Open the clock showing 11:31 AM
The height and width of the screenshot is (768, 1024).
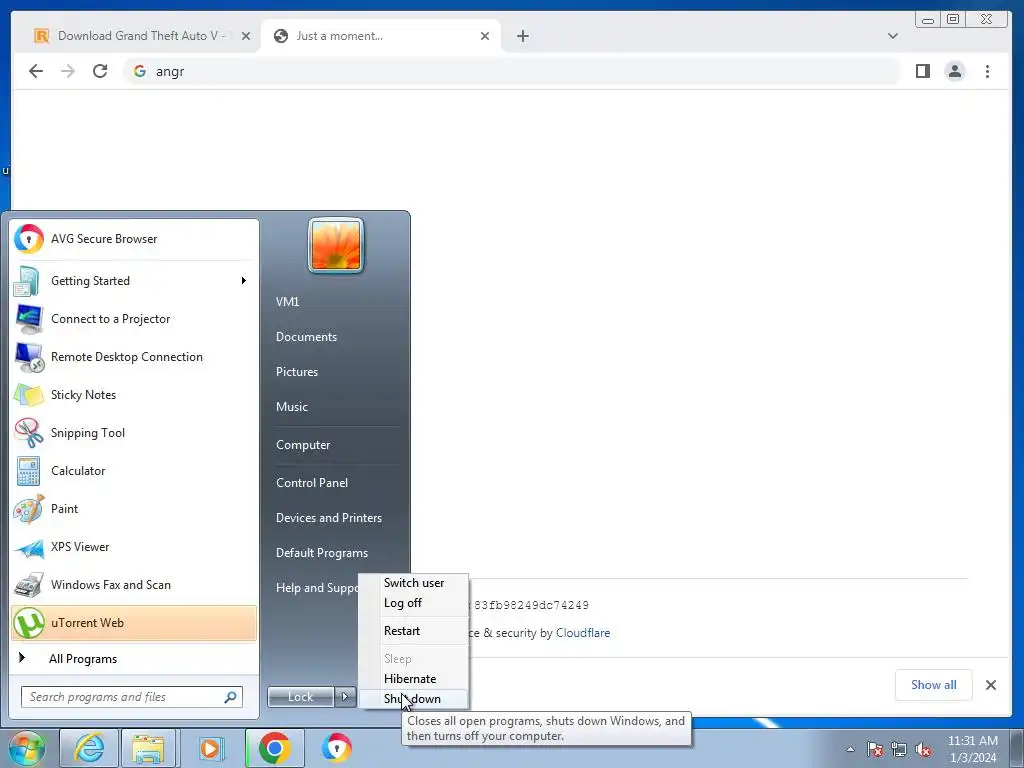pyautogui.click(x=972, y=749)
